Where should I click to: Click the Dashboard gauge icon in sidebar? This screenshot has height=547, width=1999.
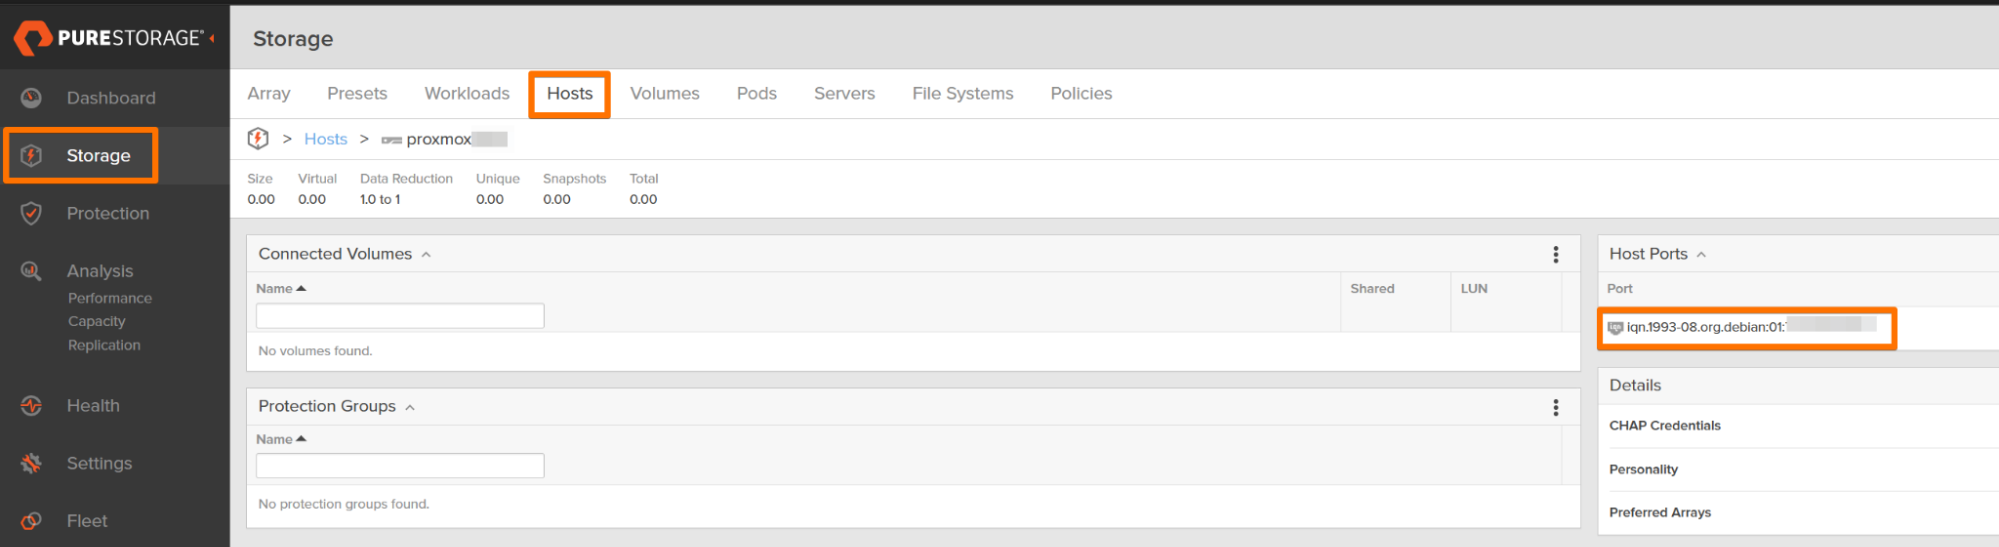pyautogui.click(x=32, y=98)
